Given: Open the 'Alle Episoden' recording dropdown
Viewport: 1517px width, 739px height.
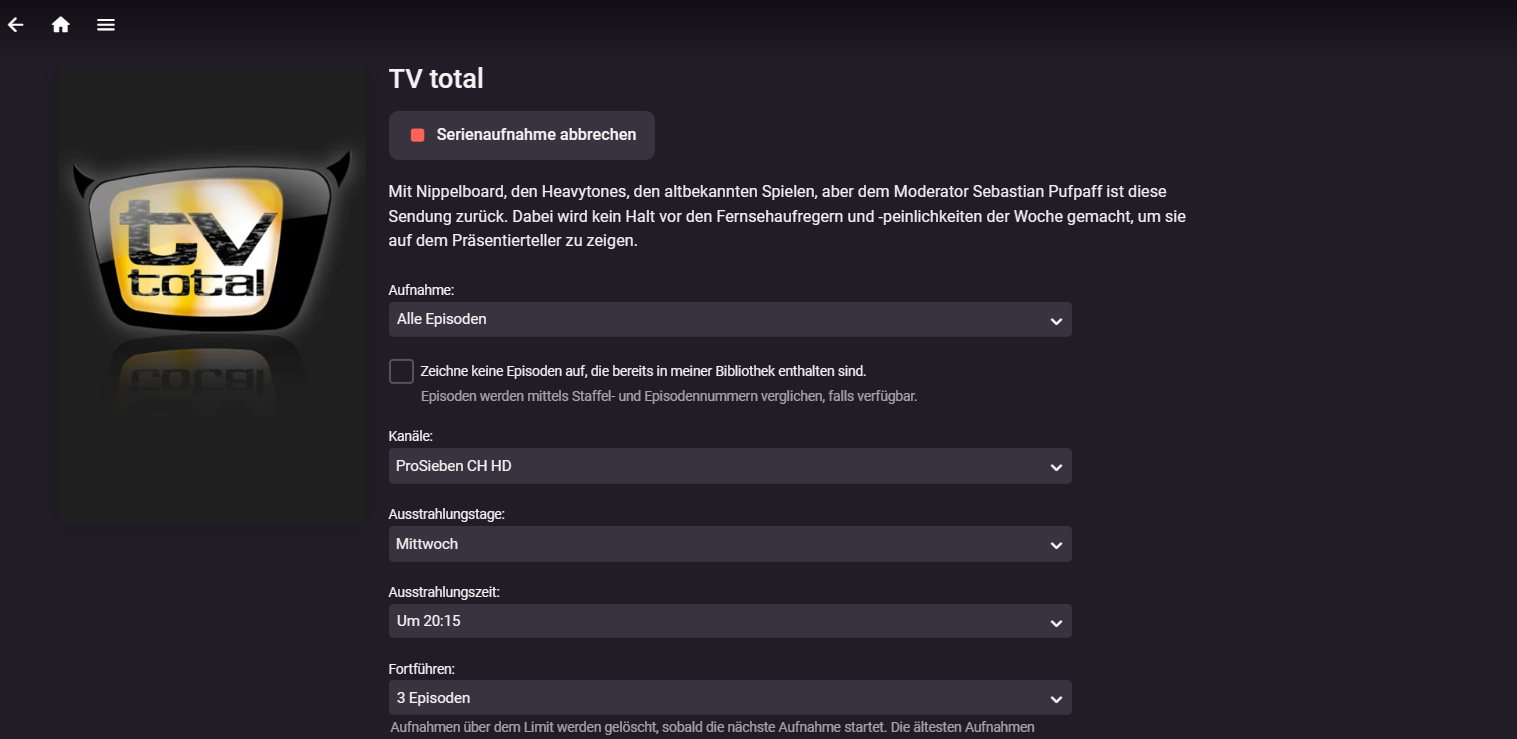Looking at the screenshot, I should (720, 320).
